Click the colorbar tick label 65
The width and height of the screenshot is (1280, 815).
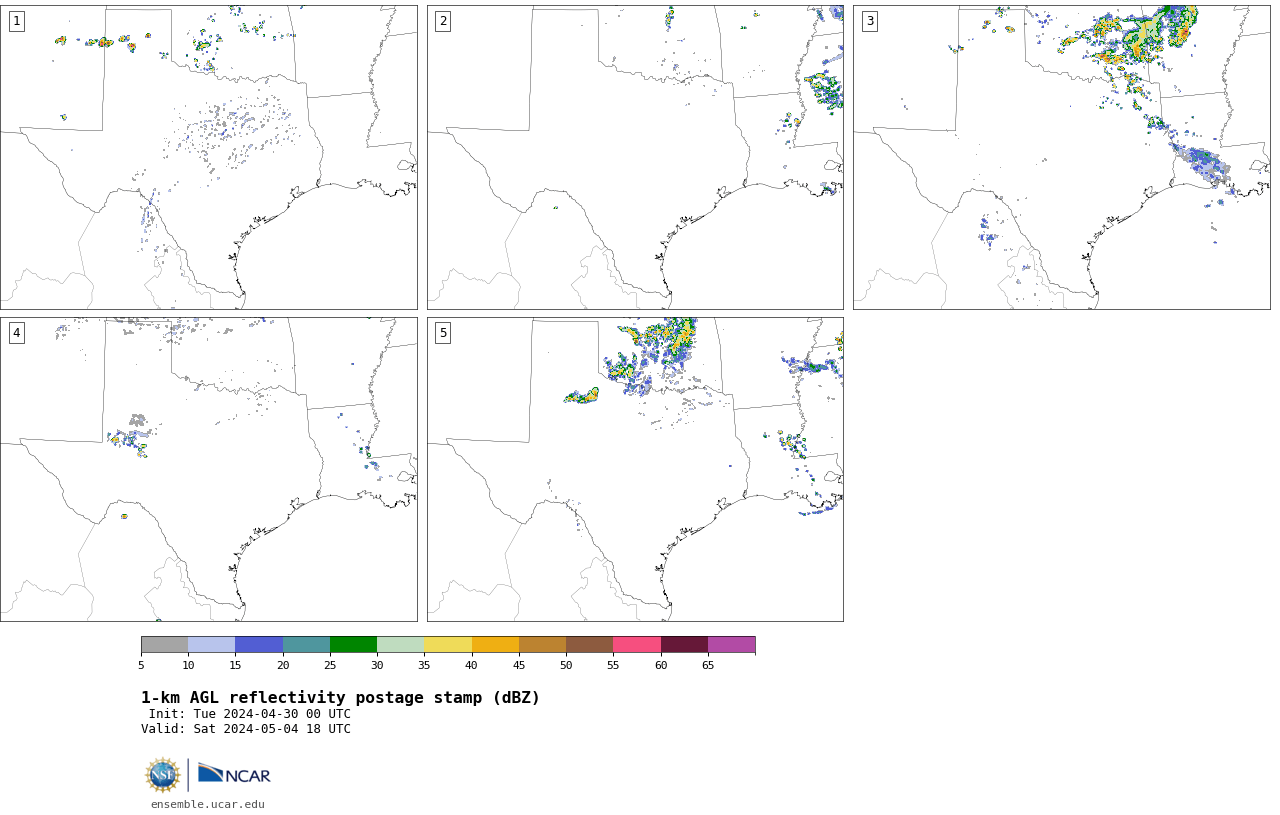pos(708,665)
